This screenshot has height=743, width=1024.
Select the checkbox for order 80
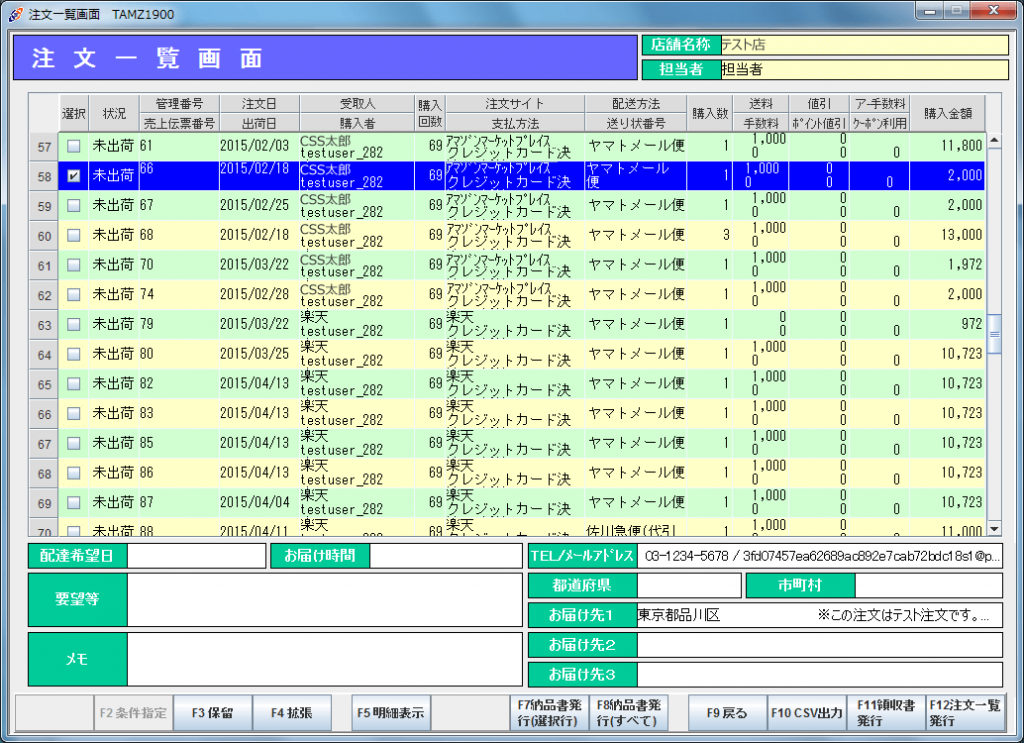click(x=73, y=355)
